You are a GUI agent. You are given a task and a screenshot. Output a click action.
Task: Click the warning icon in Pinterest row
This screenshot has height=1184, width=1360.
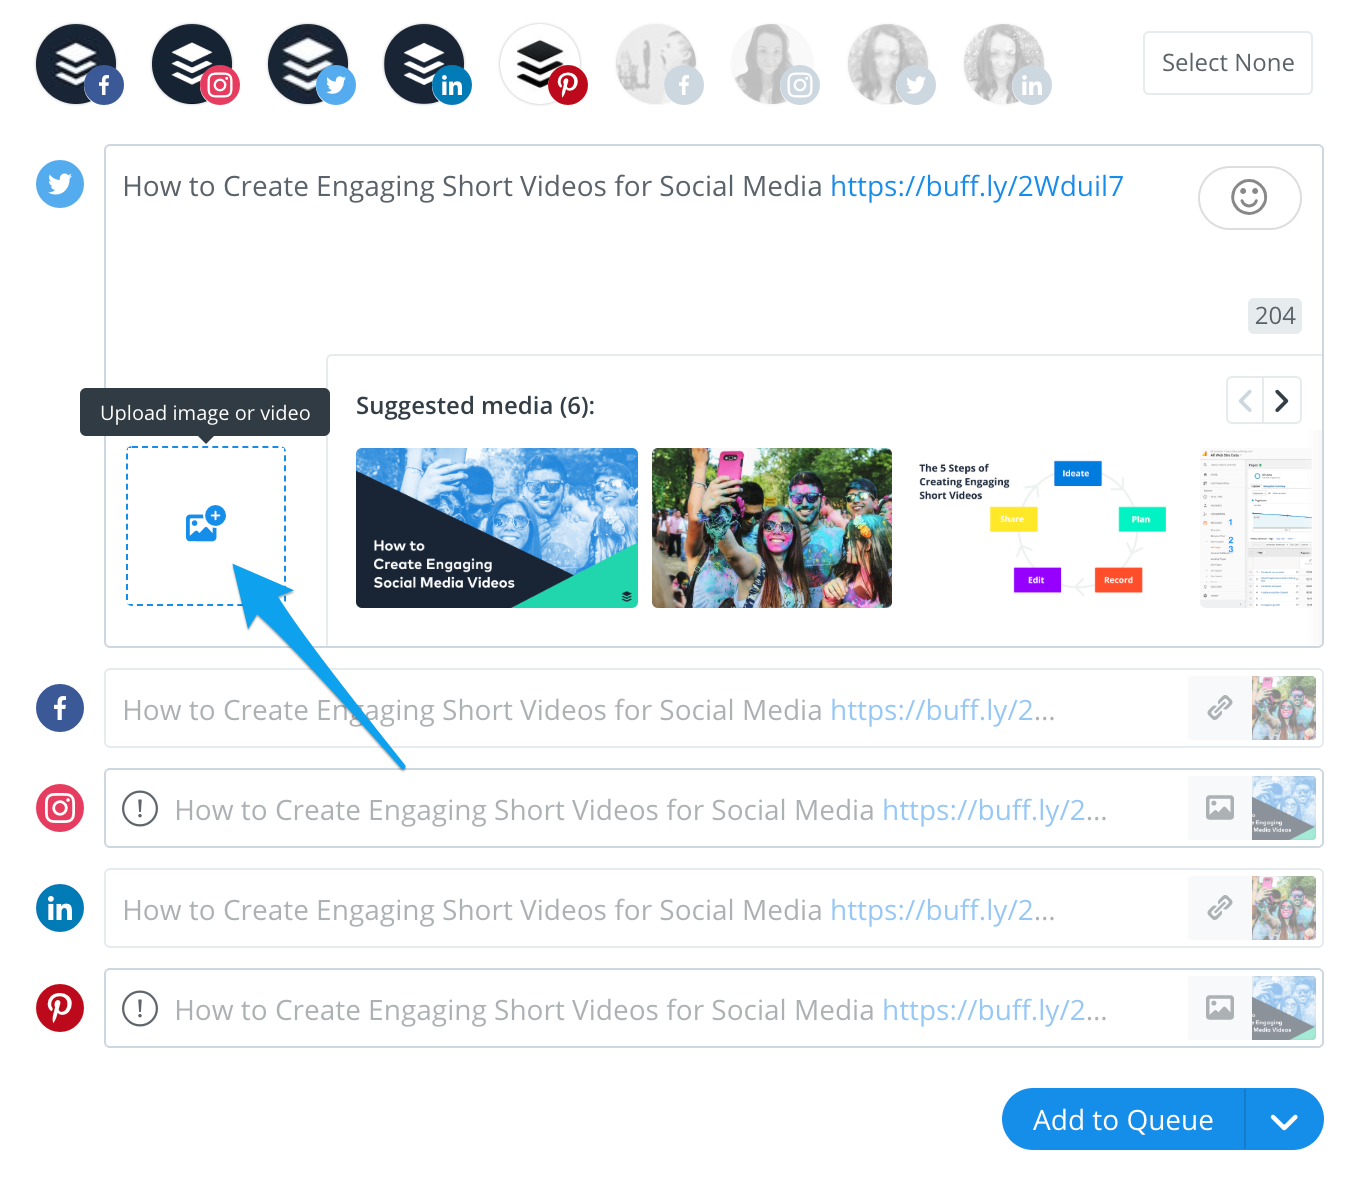coord(140,1008)
